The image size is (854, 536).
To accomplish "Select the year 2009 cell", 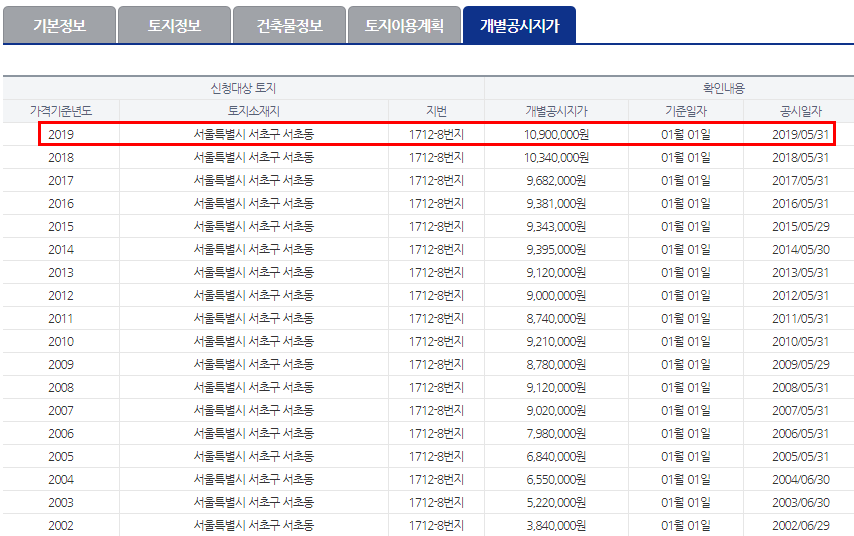I will click(x=61, y=364).
